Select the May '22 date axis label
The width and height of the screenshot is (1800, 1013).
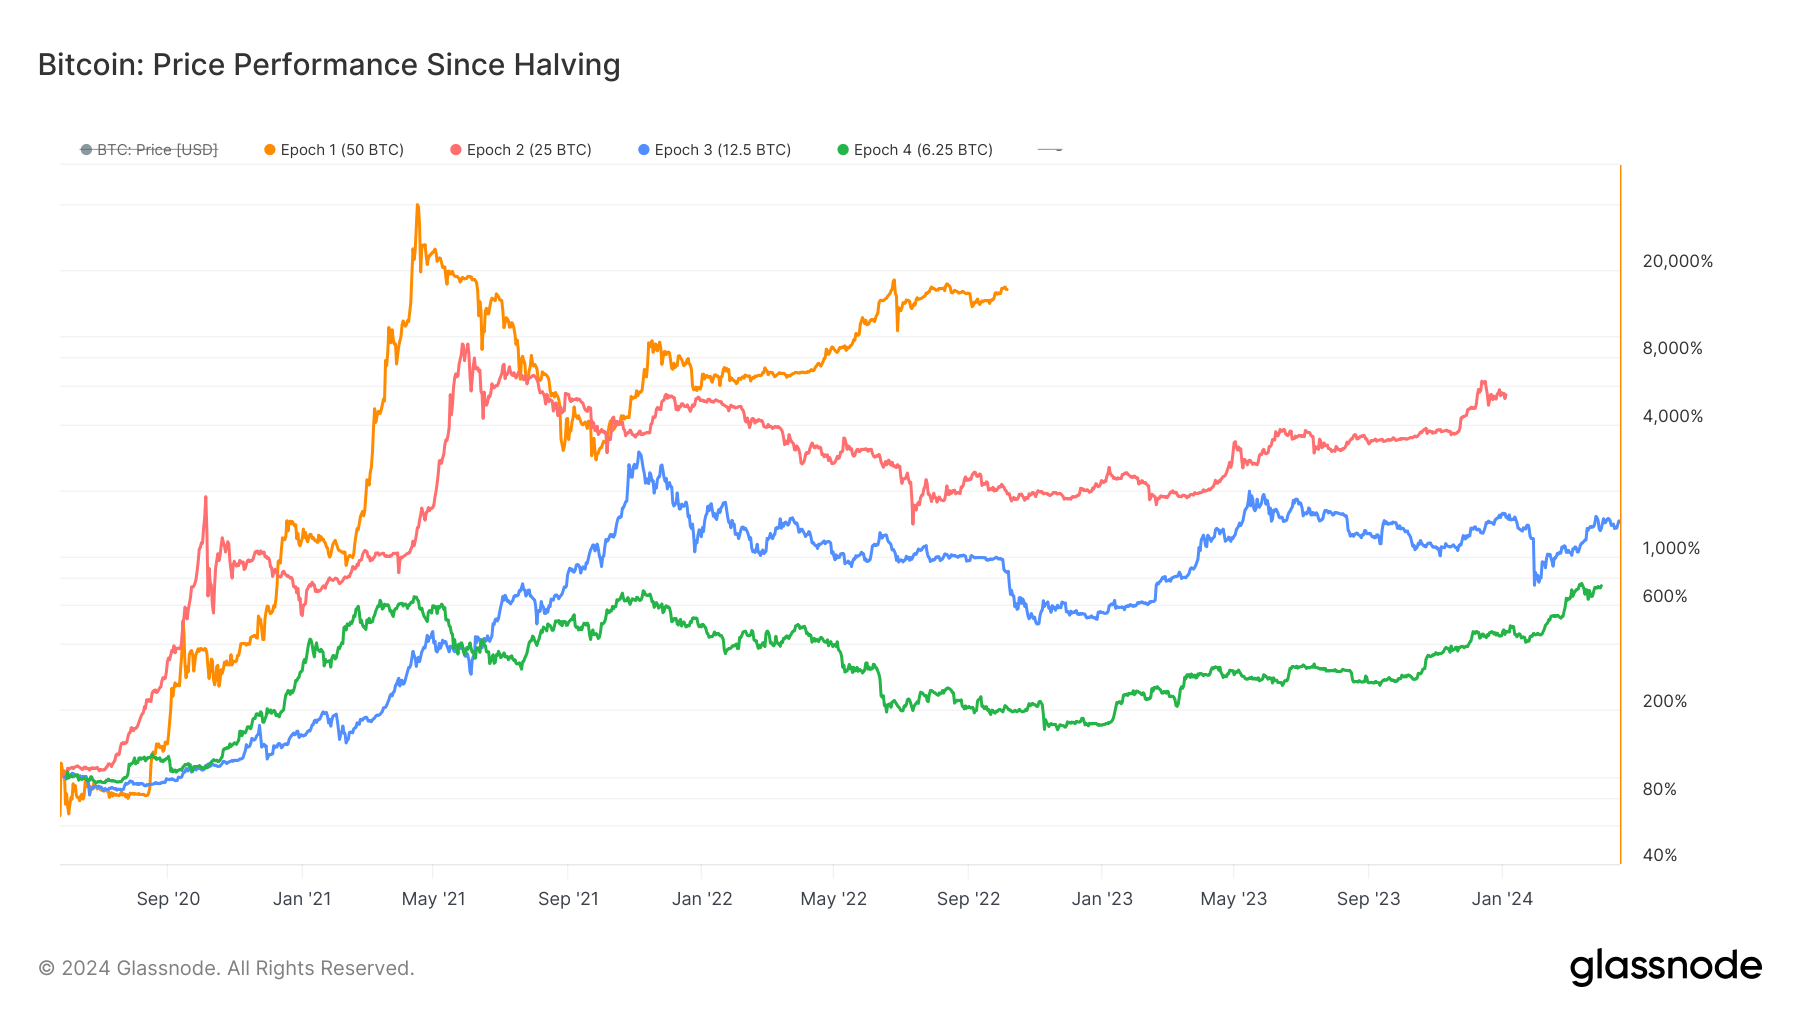click(834, 899)
